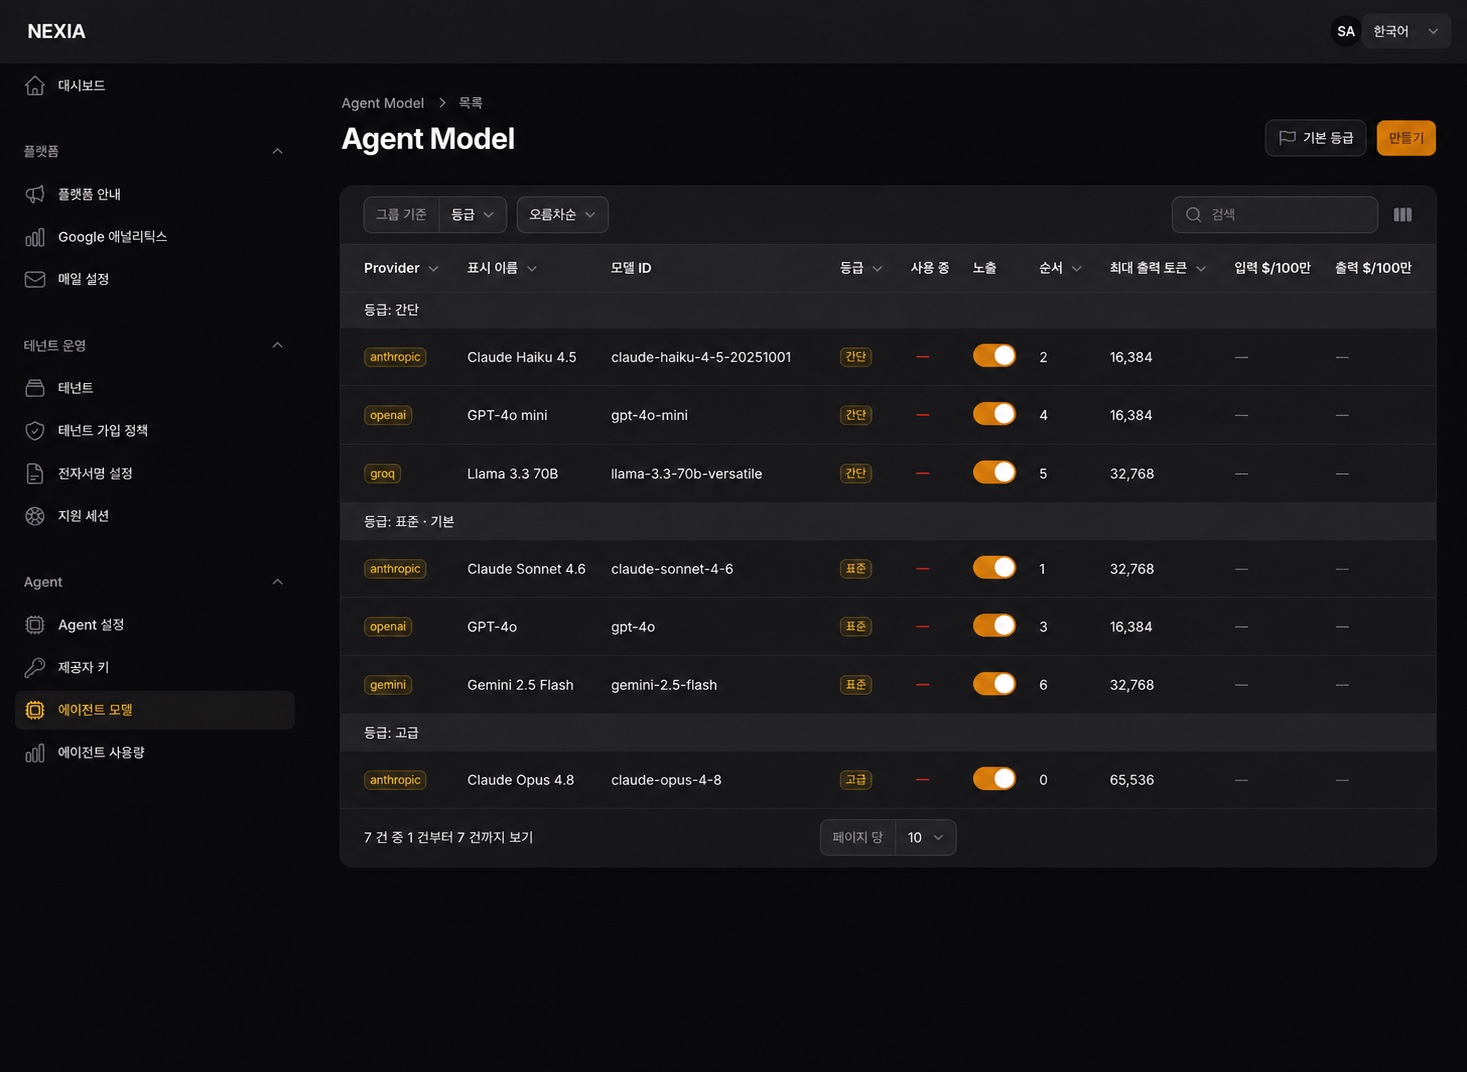1467x1072 pixels.
Task: Disable 노출 toggle for GPT-4o mini
Action: 994,414
